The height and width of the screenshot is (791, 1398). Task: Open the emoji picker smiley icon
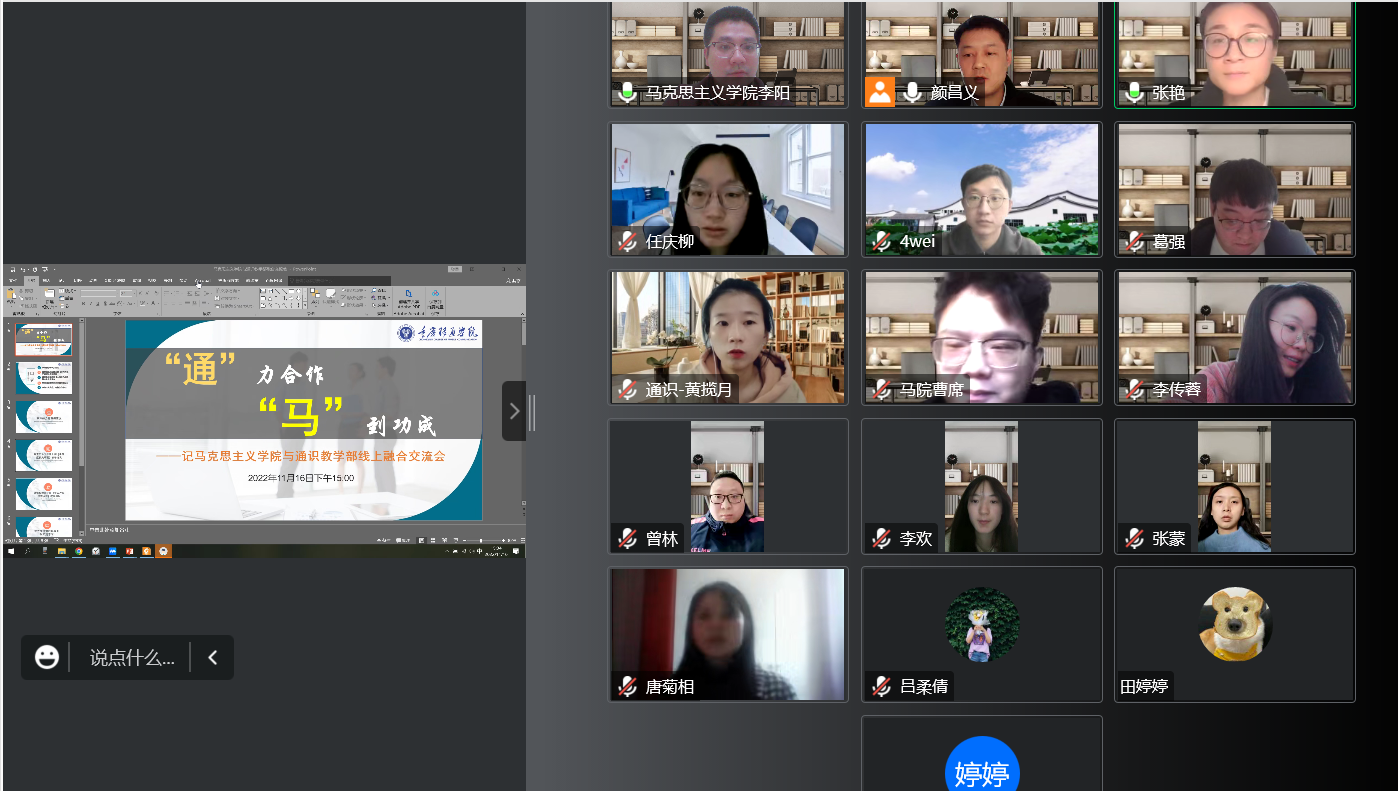pyautogui.click(x=47, y=657)
